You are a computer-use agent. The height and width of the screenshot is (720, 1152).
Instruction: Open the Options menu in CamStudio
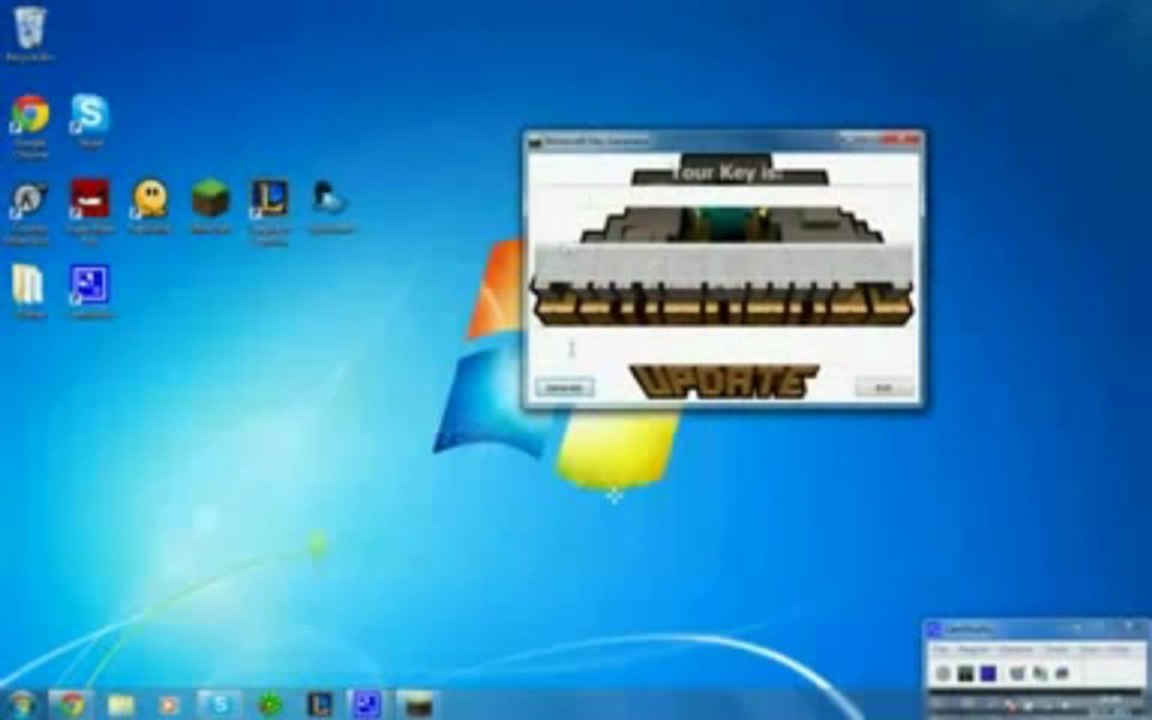pos(1016,650)
